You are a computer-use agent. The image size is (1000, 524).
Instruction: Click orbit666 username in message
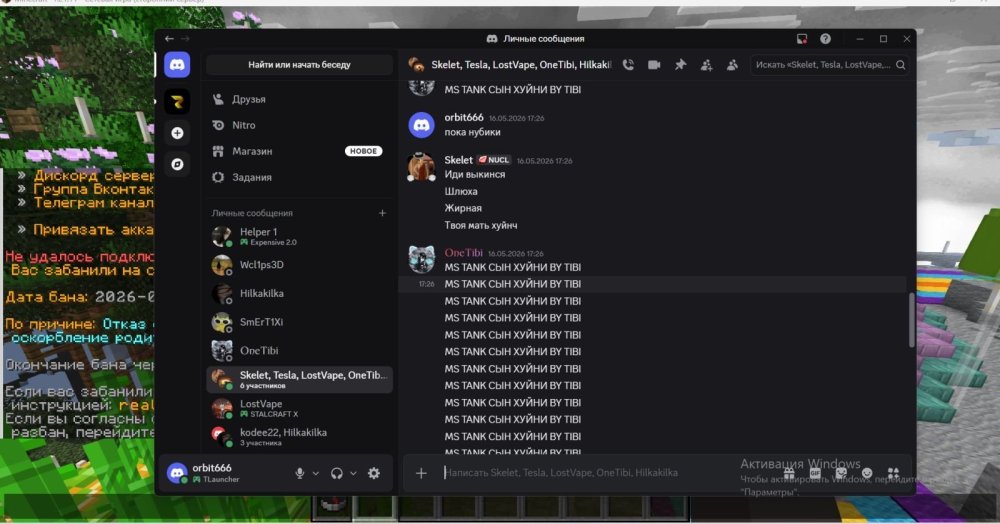[x=464, y=117]
